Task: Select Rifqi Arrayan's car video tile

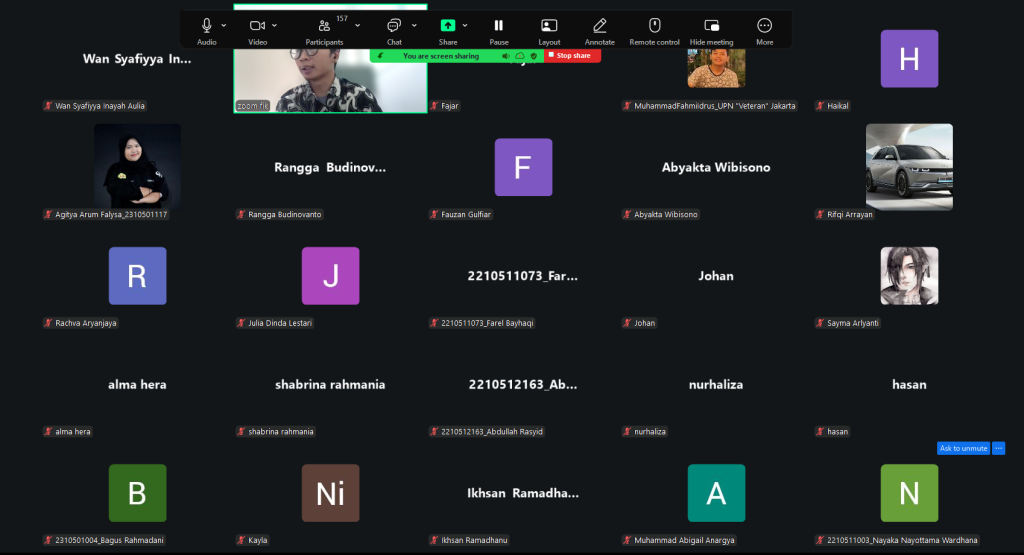Action: pyautogui.click(x=909, y=167)
